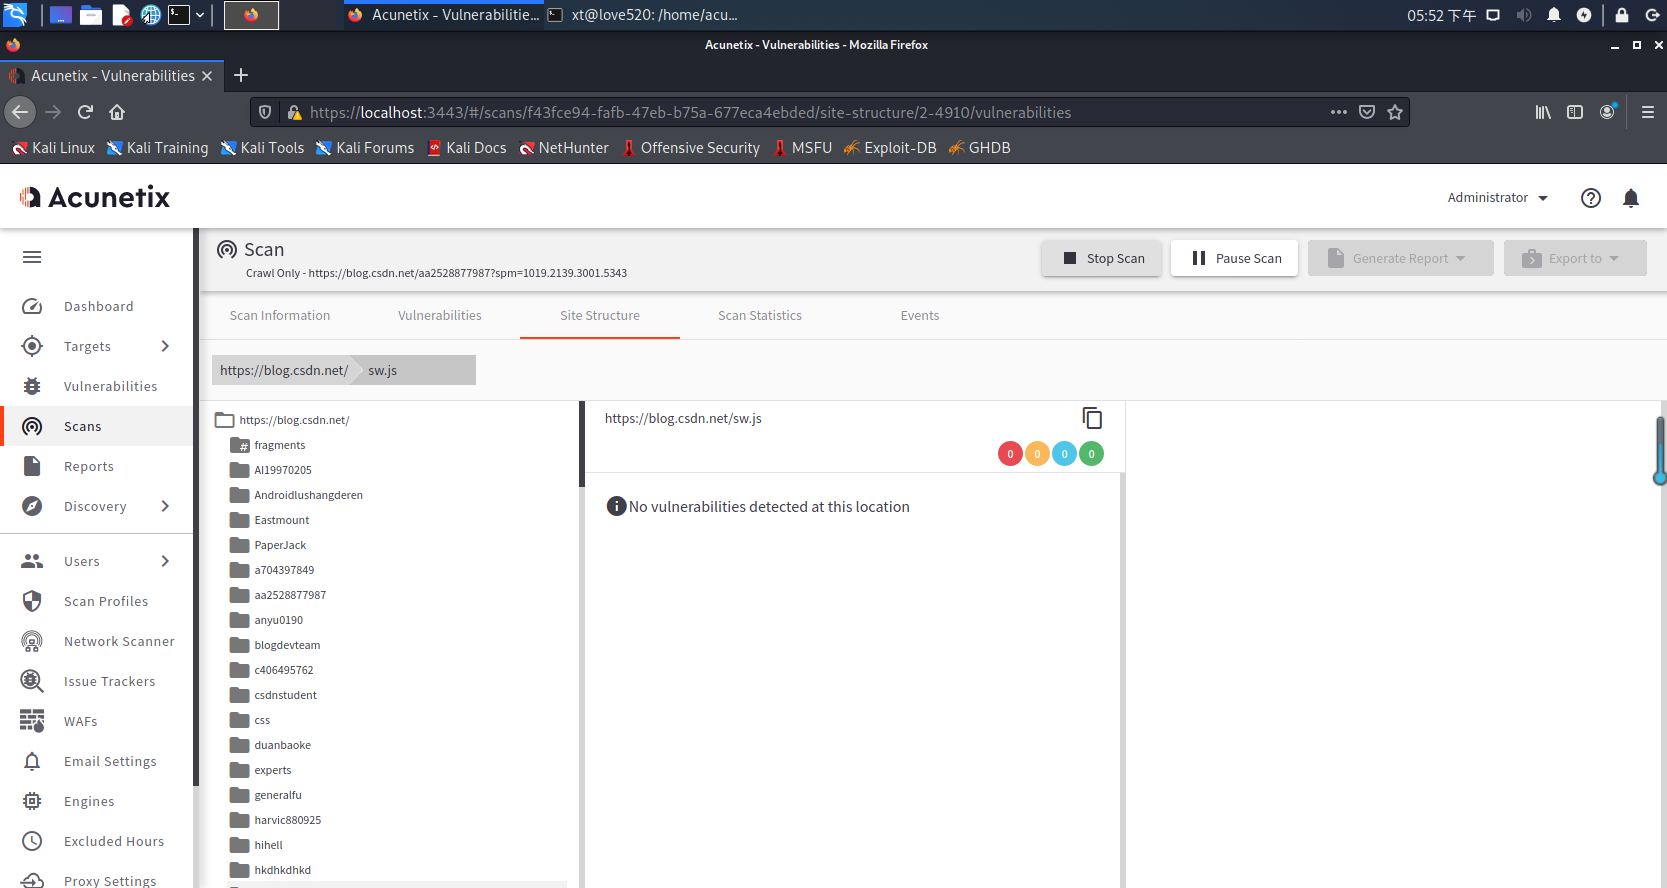
Task: Open a new Firefox tab
Action: coord(241,75)
